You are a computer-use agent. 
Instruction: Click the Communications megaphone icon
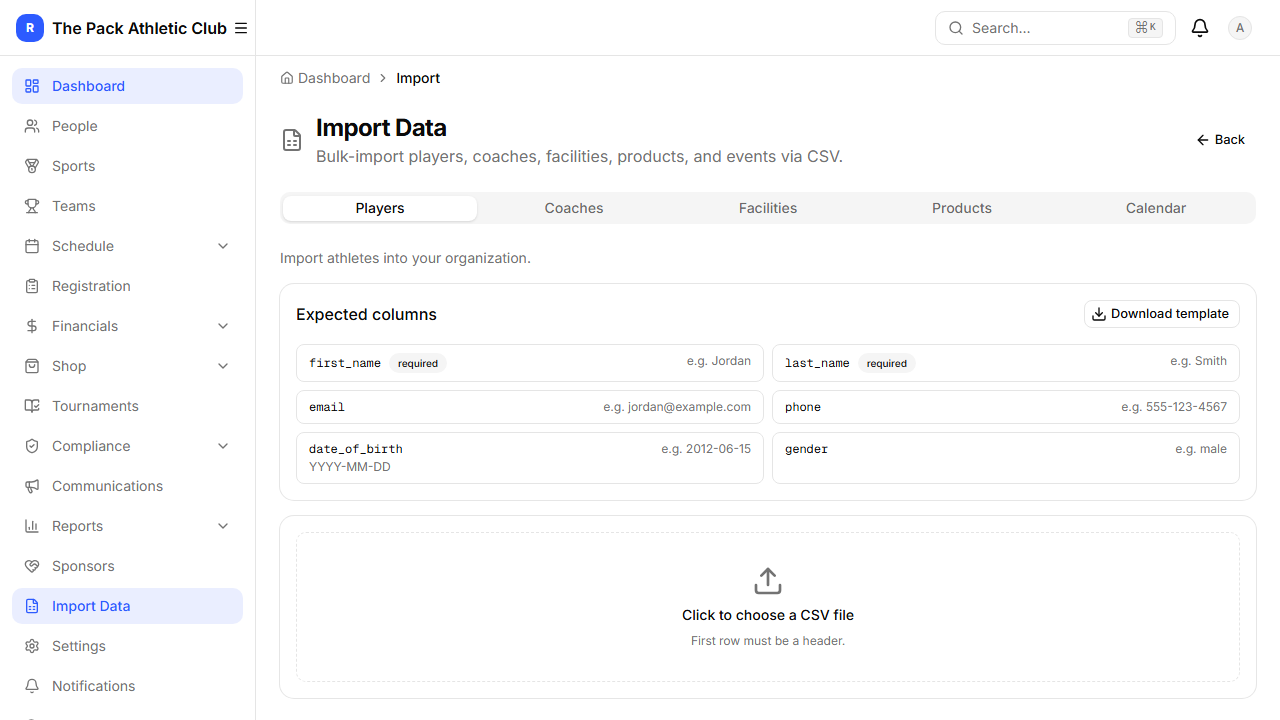tap(32, 486)
